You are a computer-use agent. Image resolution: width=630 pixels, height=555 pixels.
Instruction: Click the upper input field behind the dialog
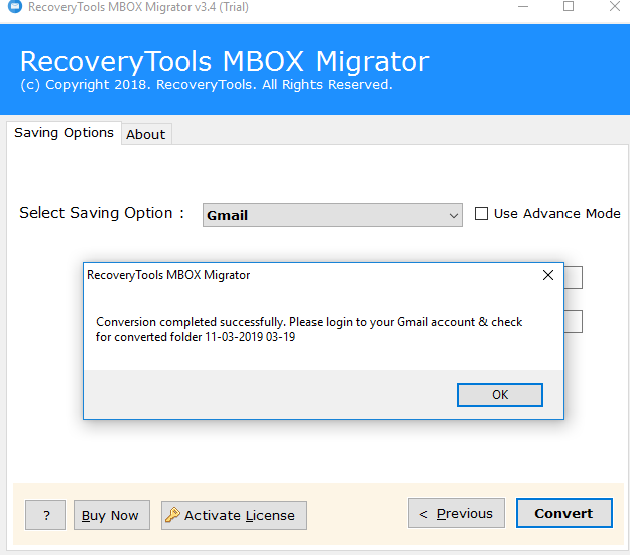click(573, 277)
